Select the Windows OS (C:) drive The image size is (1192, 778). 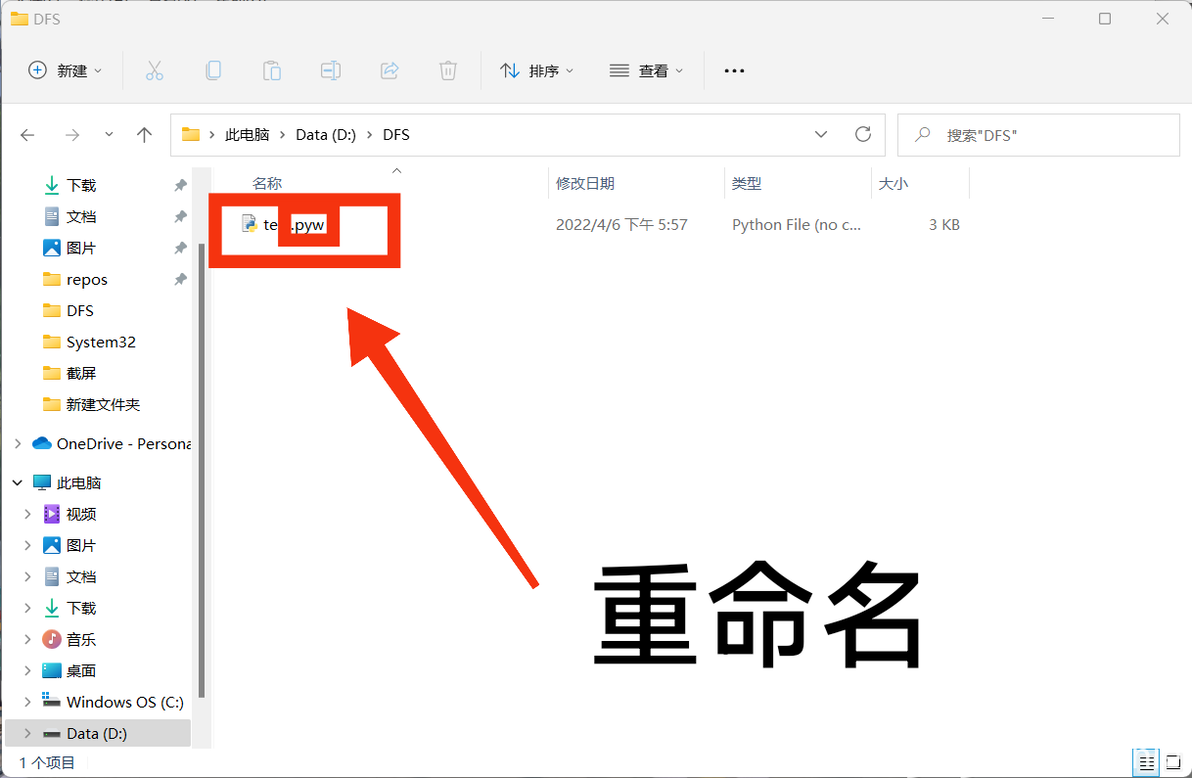coord(125,701)
